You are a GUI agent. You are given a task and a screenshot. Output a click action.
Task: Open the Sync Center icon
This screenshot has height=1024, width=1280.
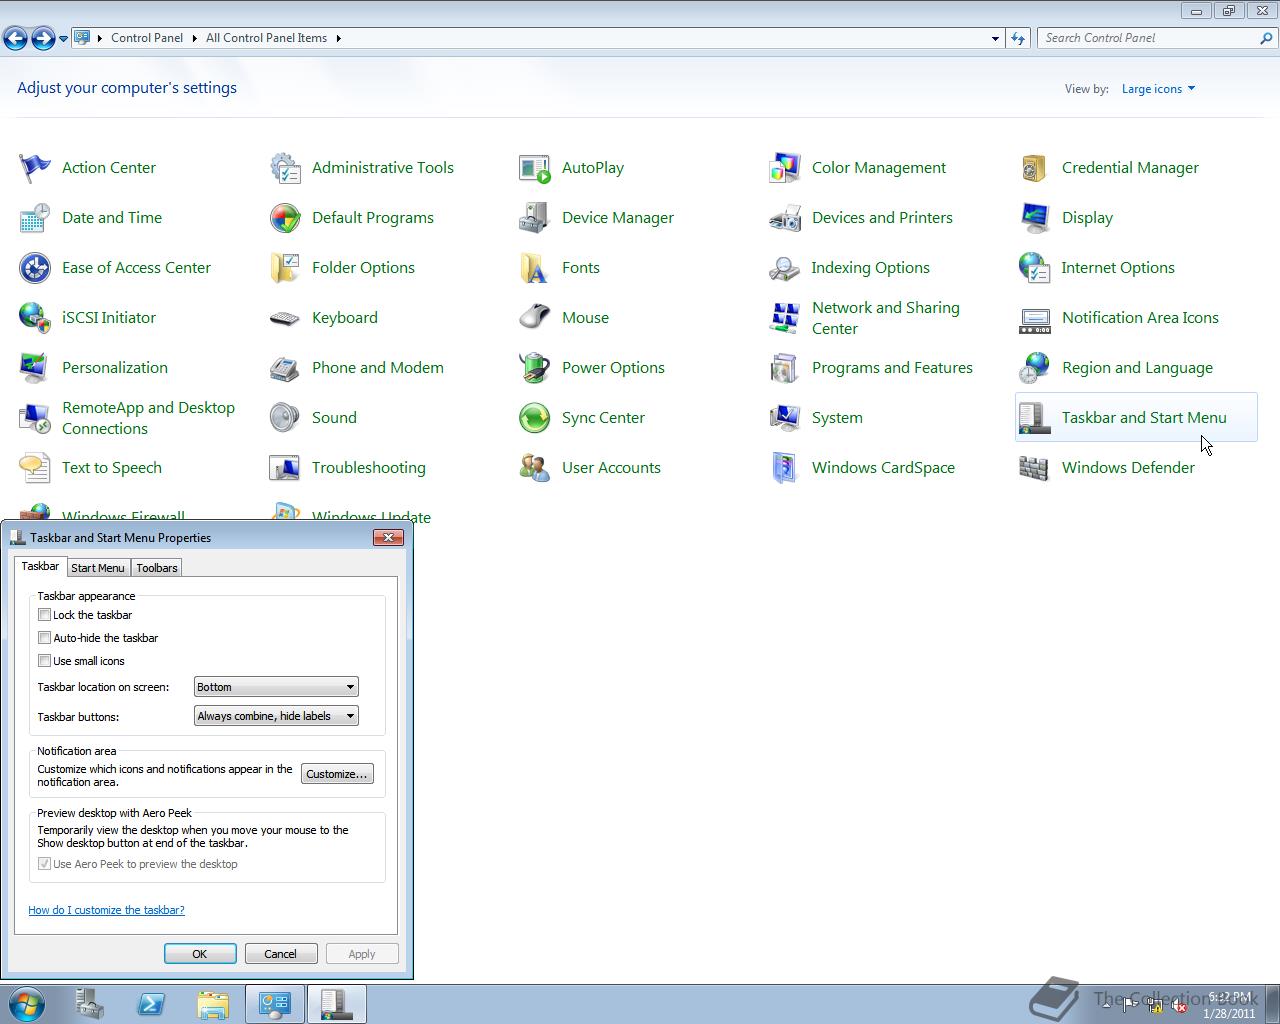(535, 418)
